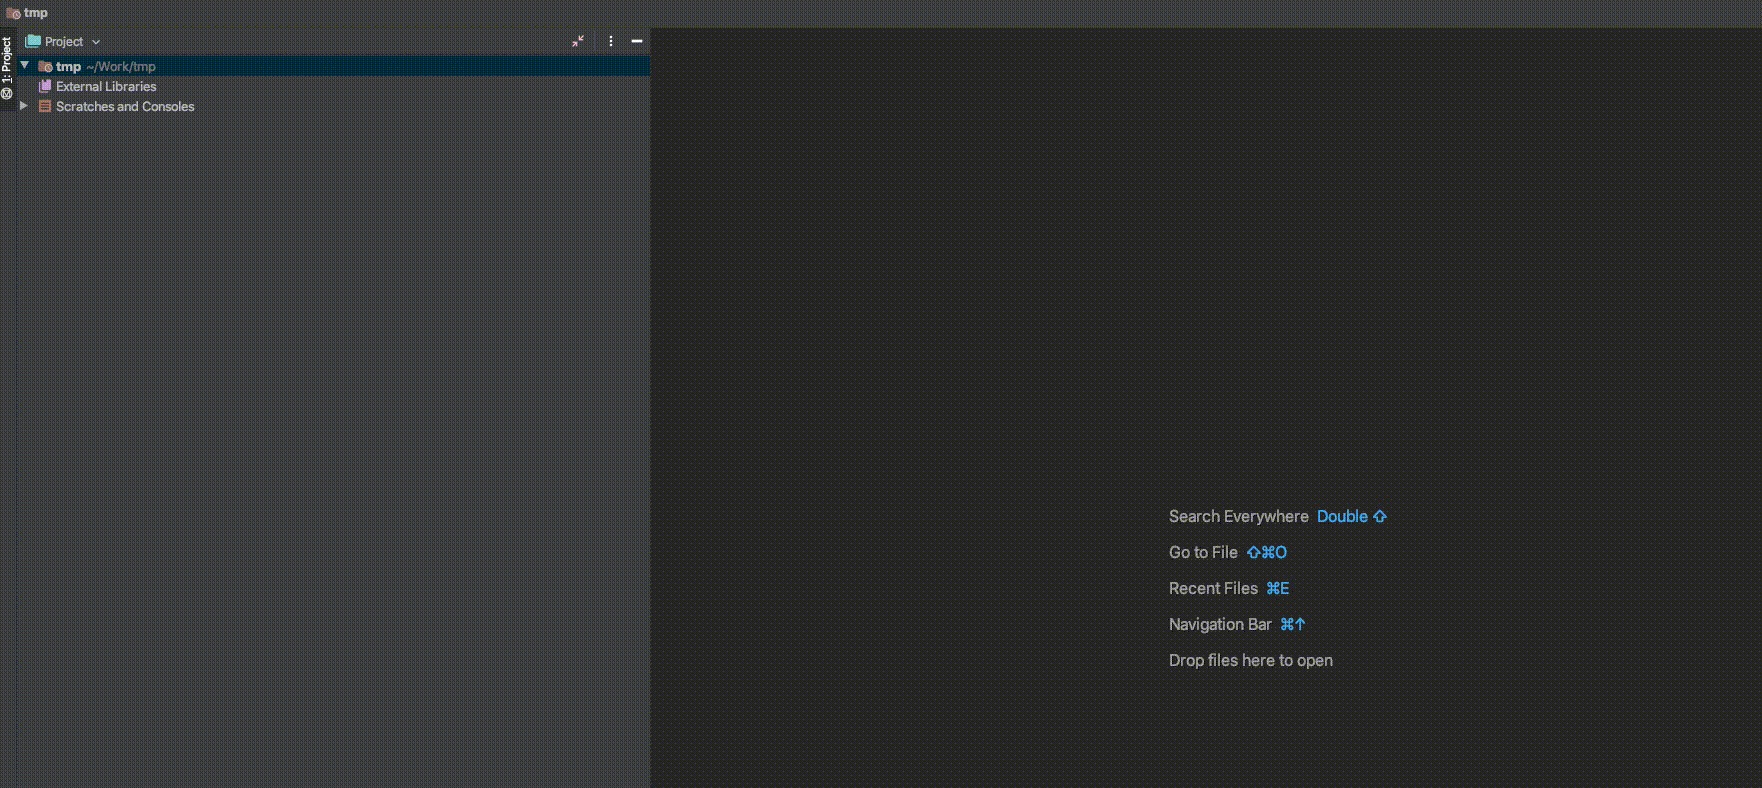
Task: Expand Scratches and Consoles node
Action: pos(24,106)
